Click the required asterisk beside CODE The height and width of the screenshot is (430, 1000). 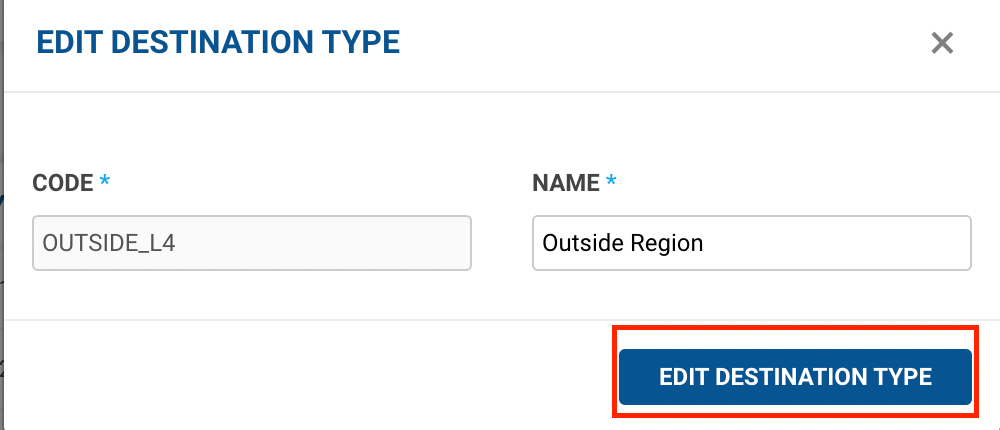click(105, 182)
